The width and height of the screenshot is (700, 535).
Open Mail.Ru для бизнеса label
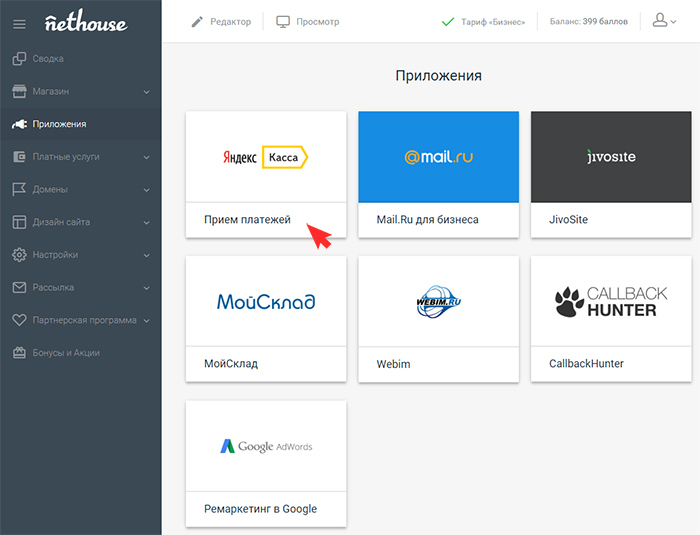[x=427, y=219]
